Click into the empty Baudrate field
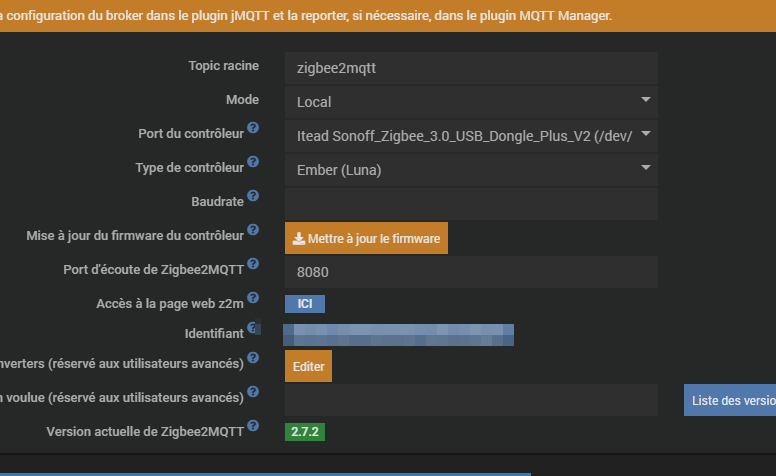Screen dimensions: 776x476 (x=471, y=204)
